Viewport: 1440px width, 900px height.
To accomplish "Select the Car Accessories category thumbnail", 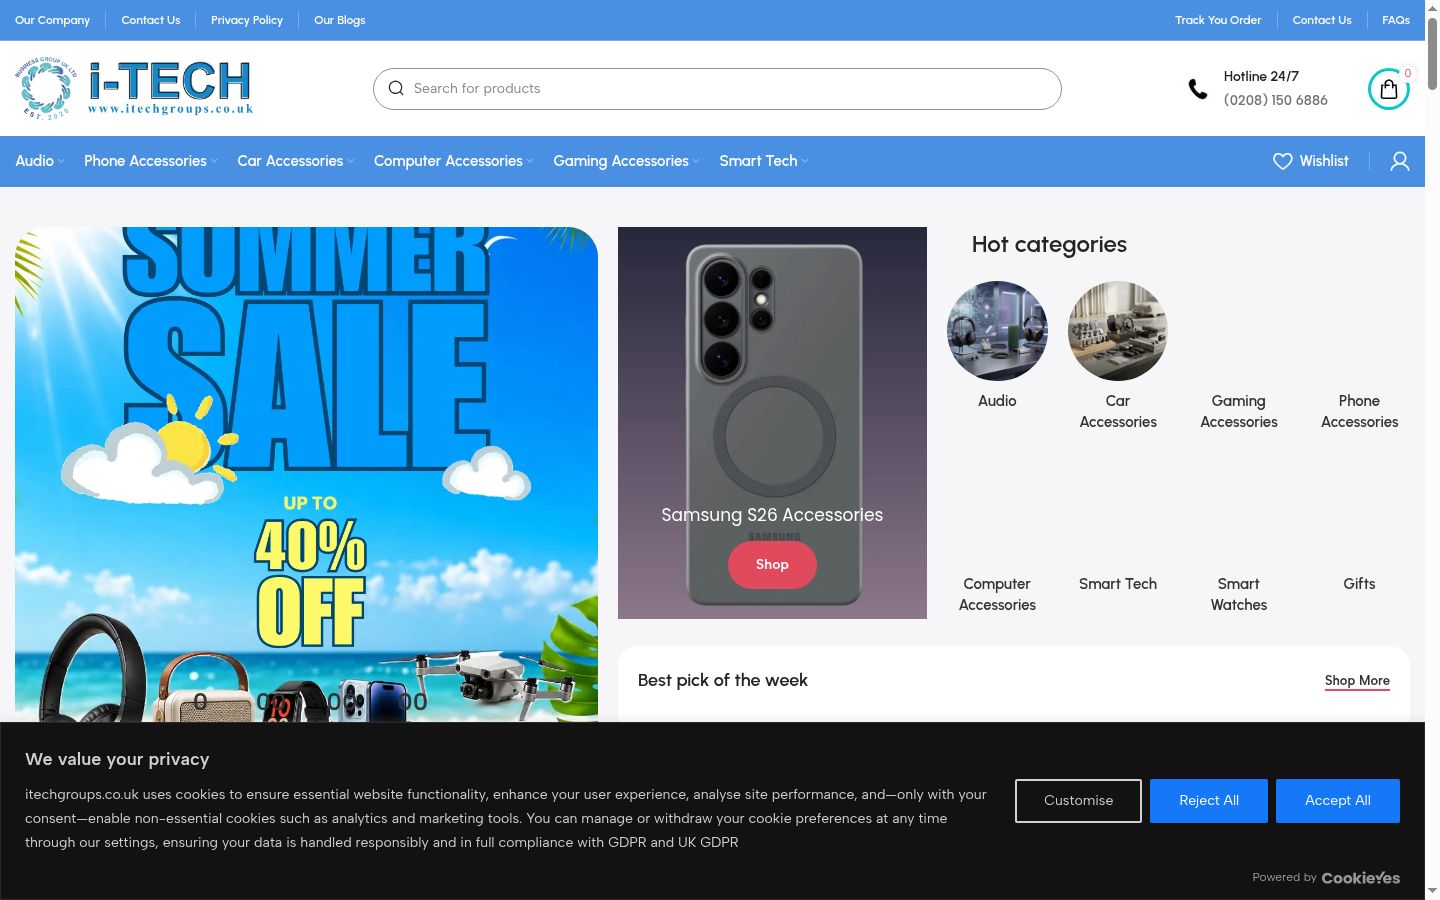I will coord(1118,331).
